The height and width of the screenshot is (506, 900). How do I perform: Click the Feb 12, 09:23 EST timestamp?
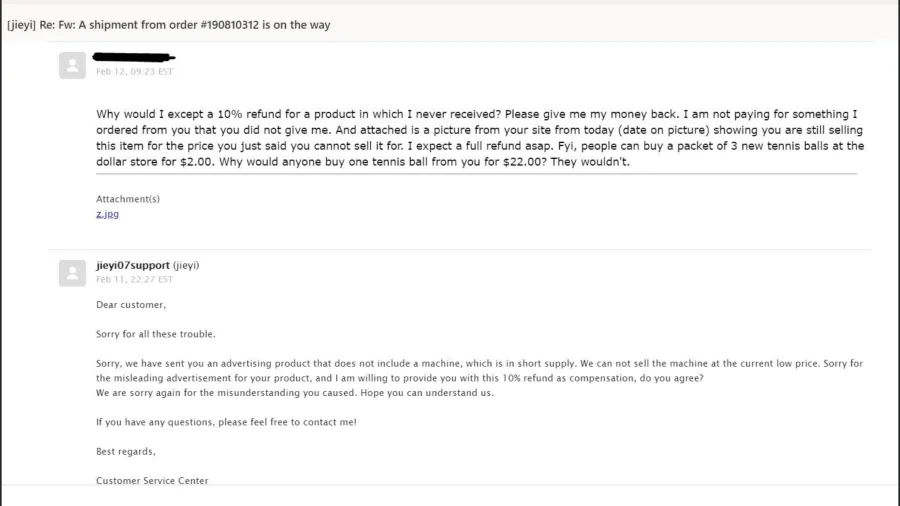click(134, 72)
